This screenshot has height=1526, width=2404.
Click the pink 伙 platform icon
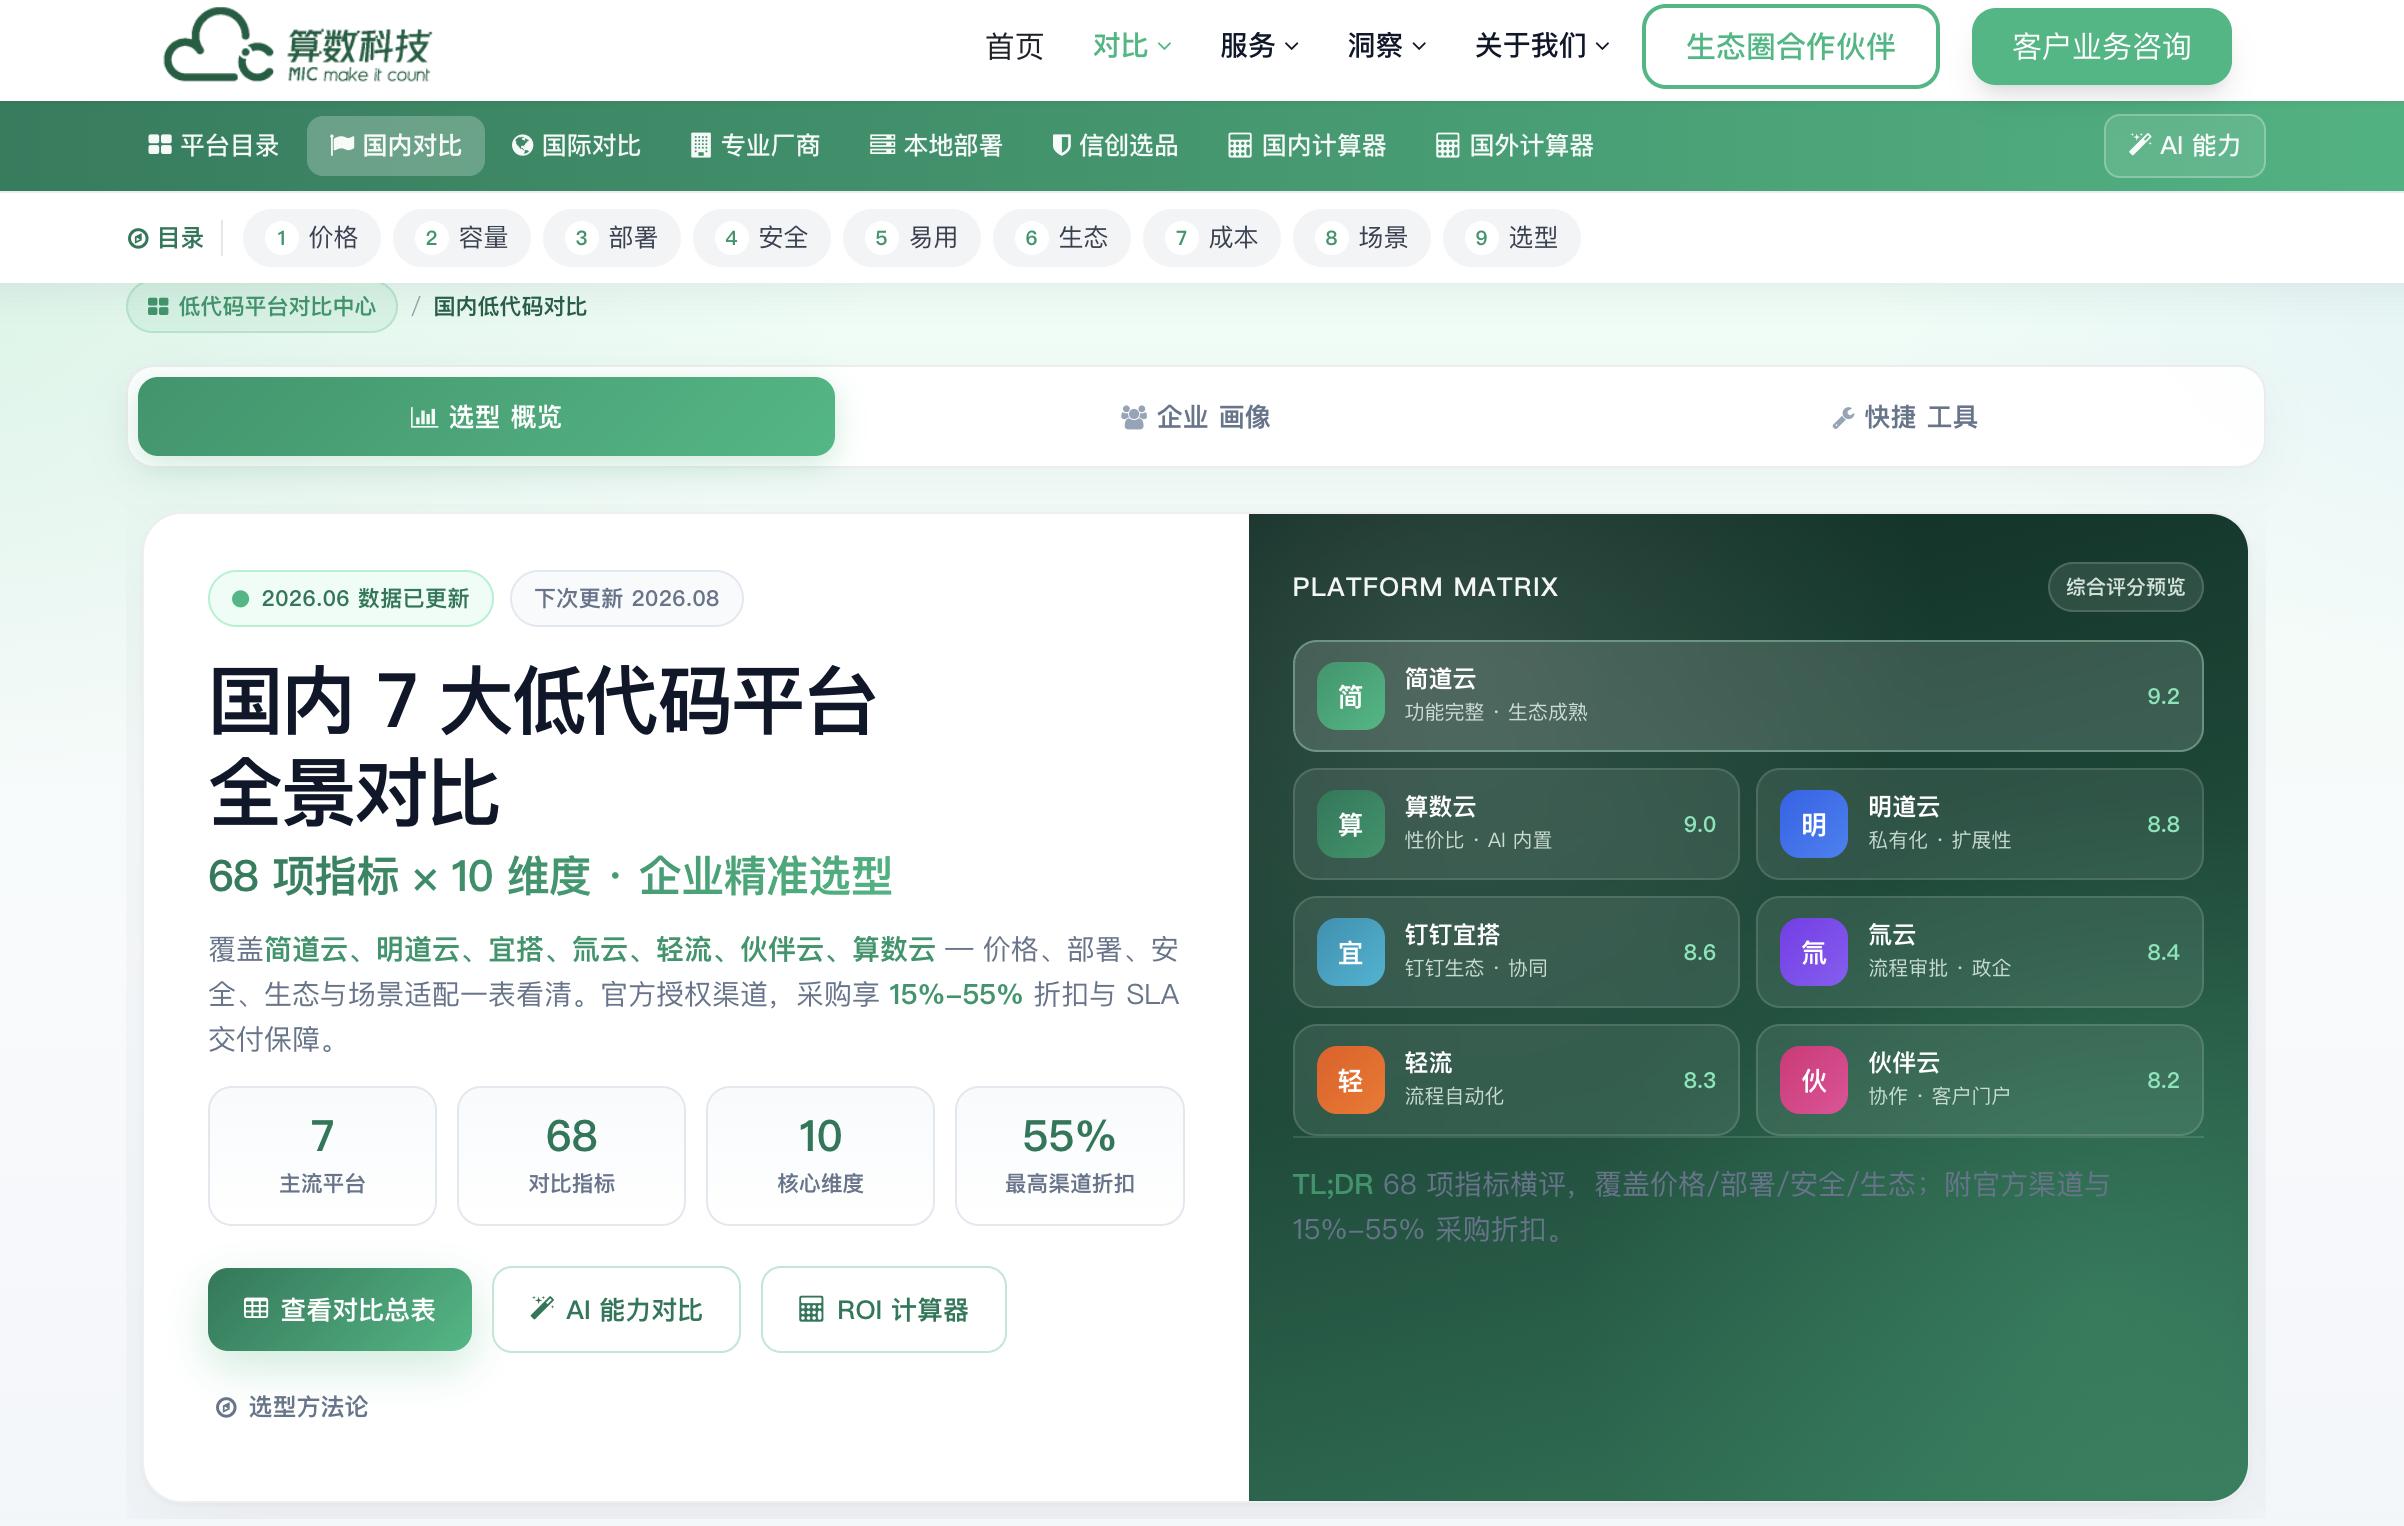pos(1814,1080)
